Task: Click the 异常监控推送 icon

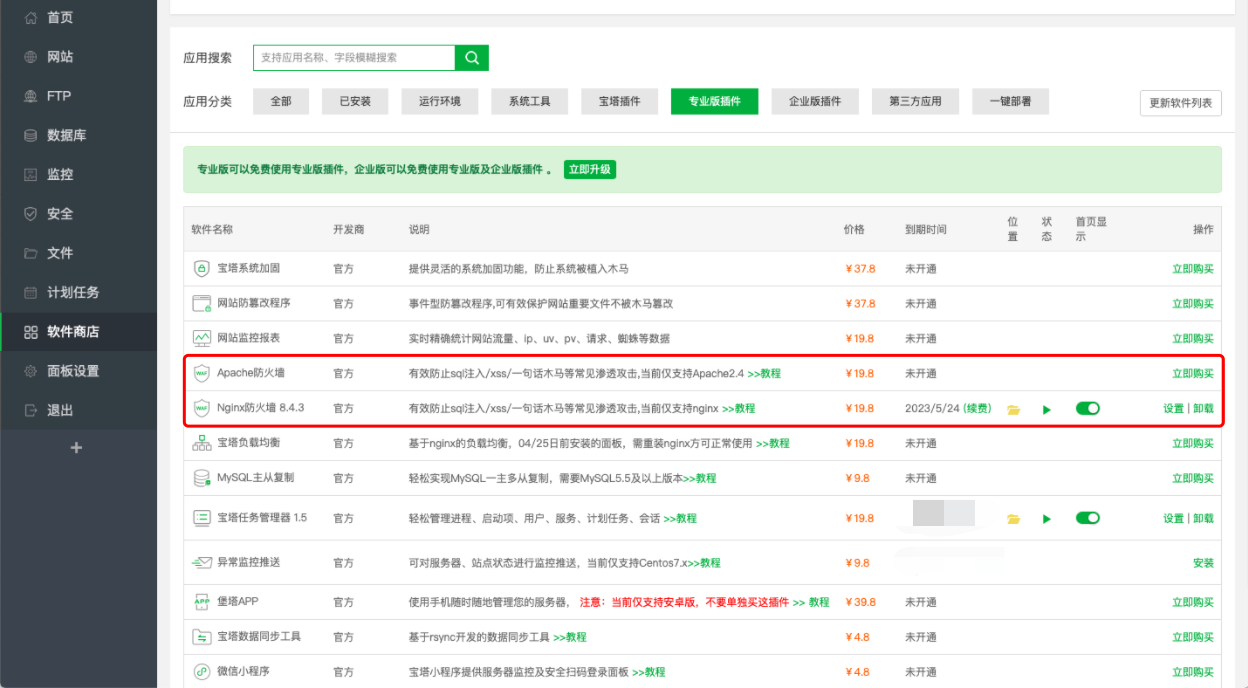Action: point(201,563)
